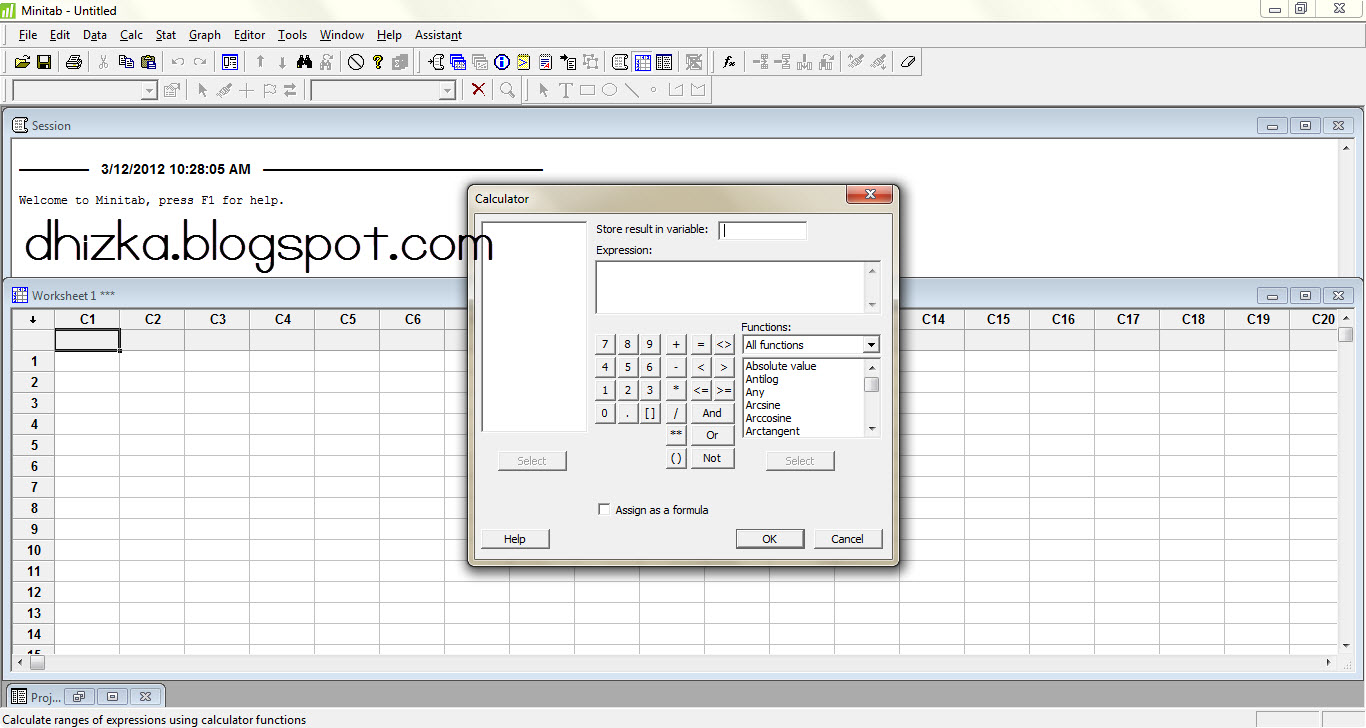
Task: Click row 7 header in worksheet
Action: pos(34,487)
